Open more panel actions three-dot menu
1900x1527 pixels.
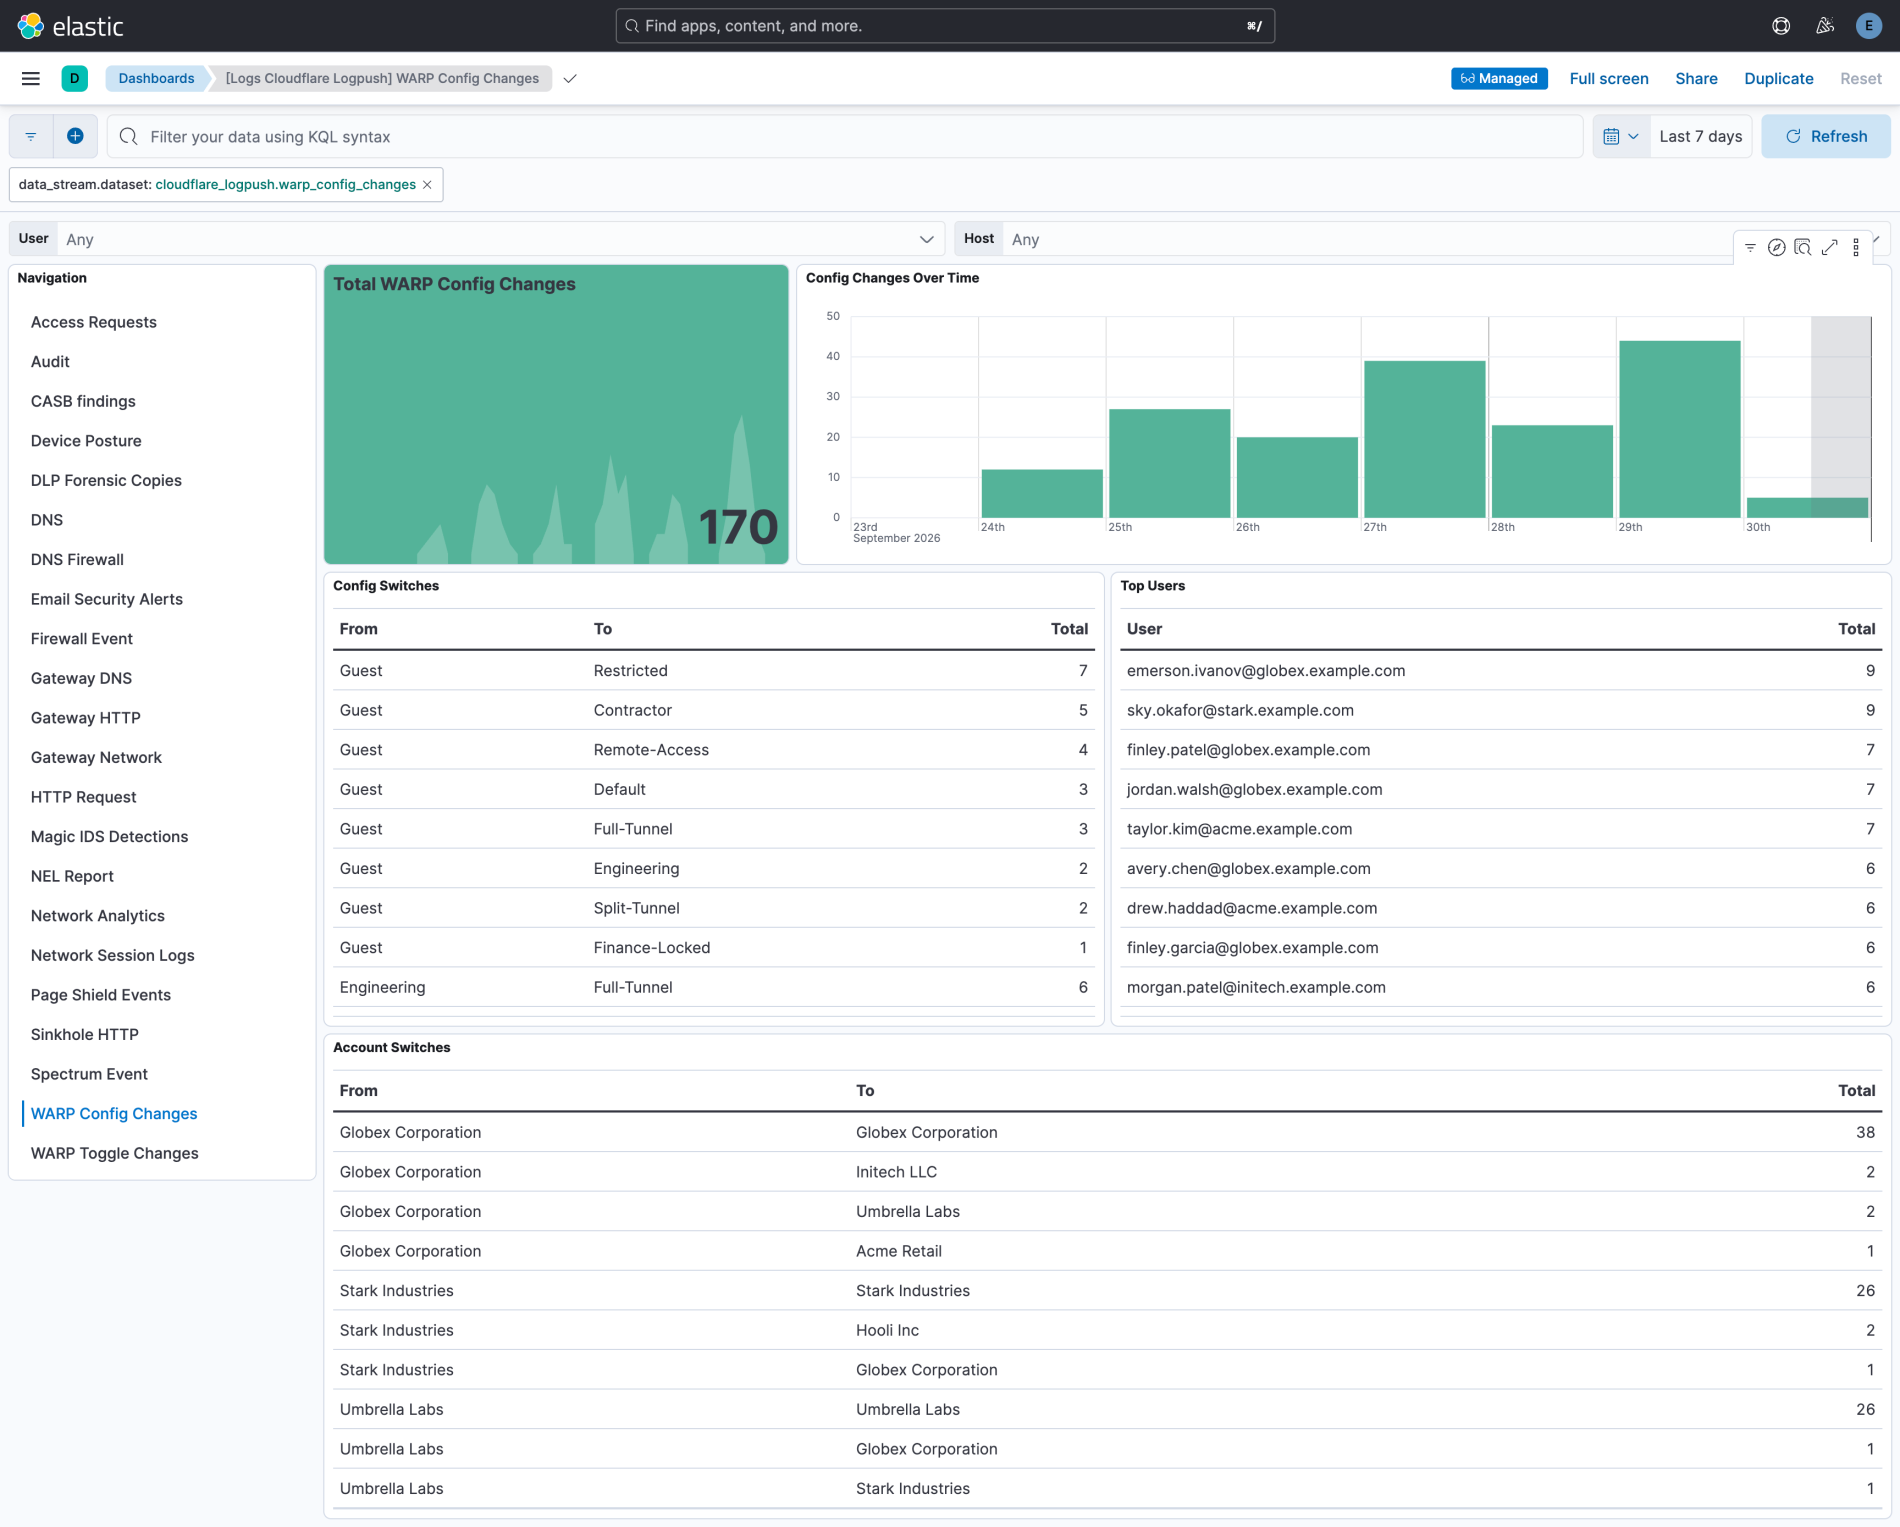point(1856,247)
